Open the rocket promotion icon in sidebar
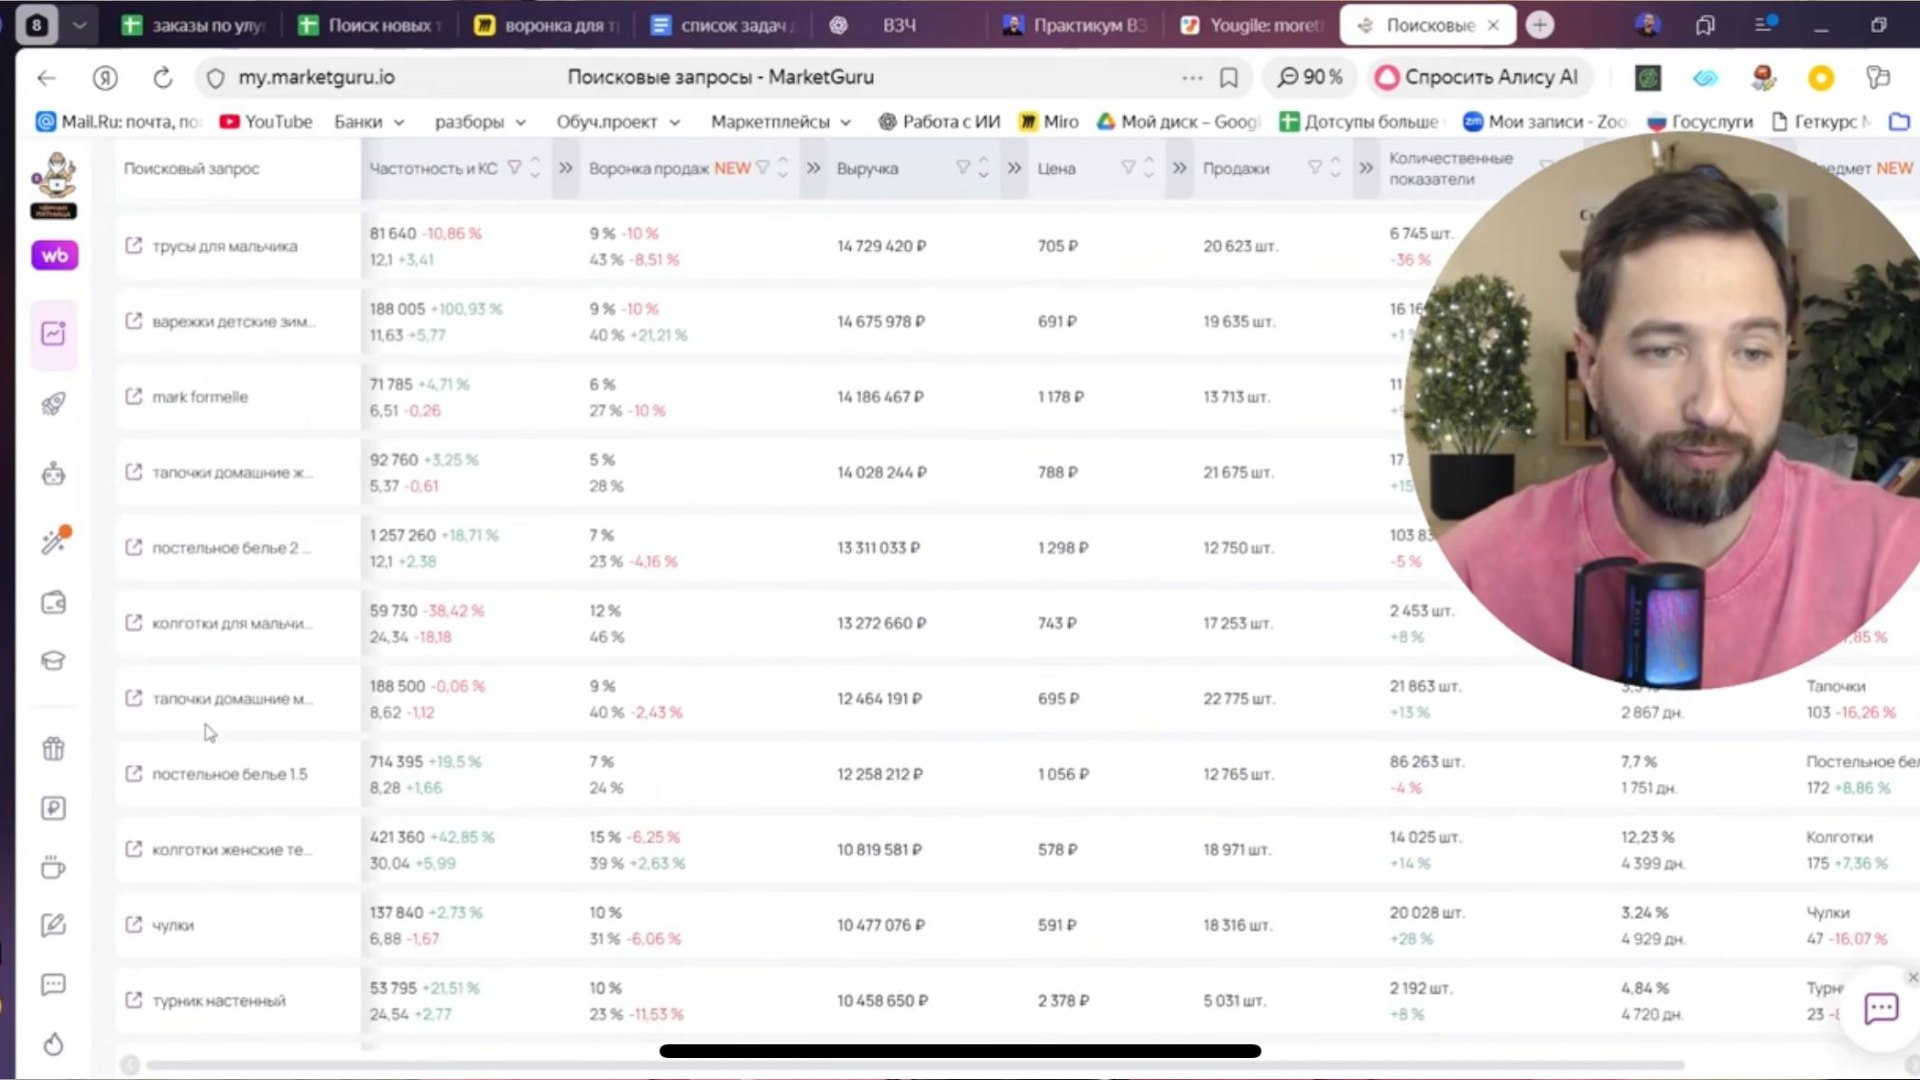Image resolution: width=1920 pixels, height=1080 pixels. [x=54, y=403]
